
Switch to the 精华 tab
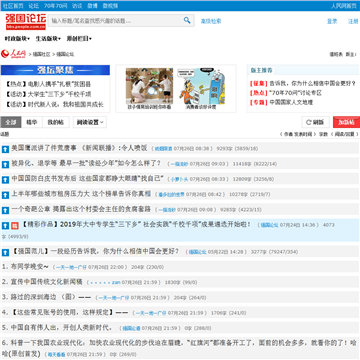tap(32, 122)
